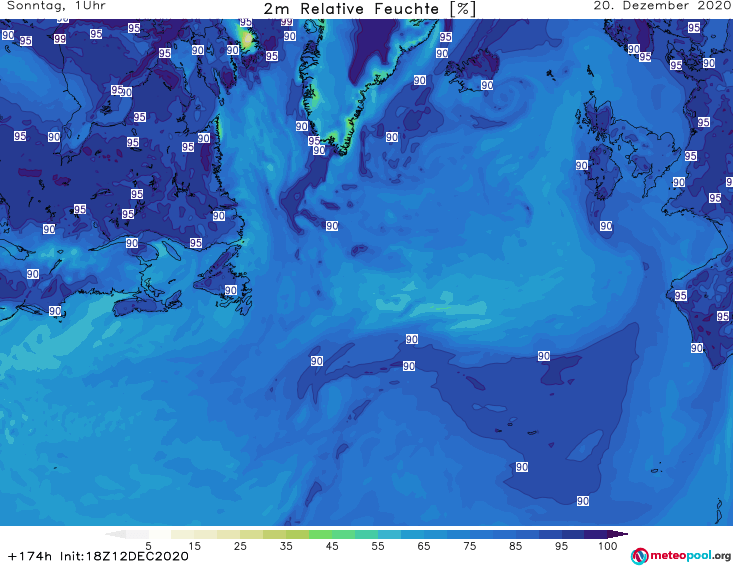
Task: Select the map title '2m Relative Feuchte [%]'
Action: pos(370,9)
